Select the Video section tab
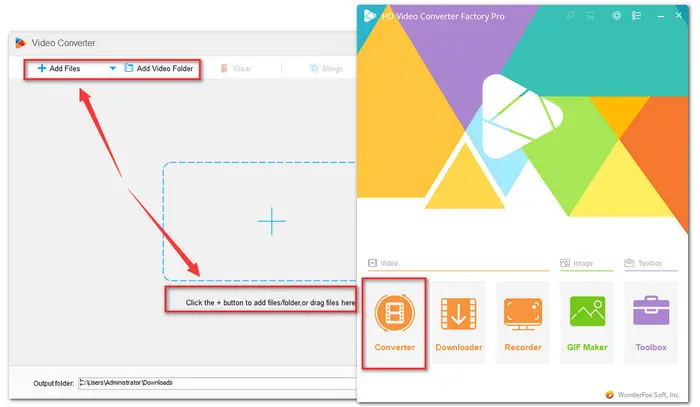Screen dimensions: 700x407 pos(383,263)
